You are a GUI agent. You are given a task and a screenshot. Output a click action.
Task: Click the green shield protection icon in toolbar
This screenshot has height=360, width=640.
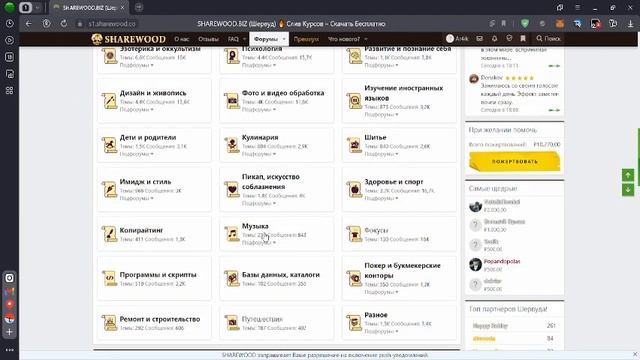coord(525,23)
